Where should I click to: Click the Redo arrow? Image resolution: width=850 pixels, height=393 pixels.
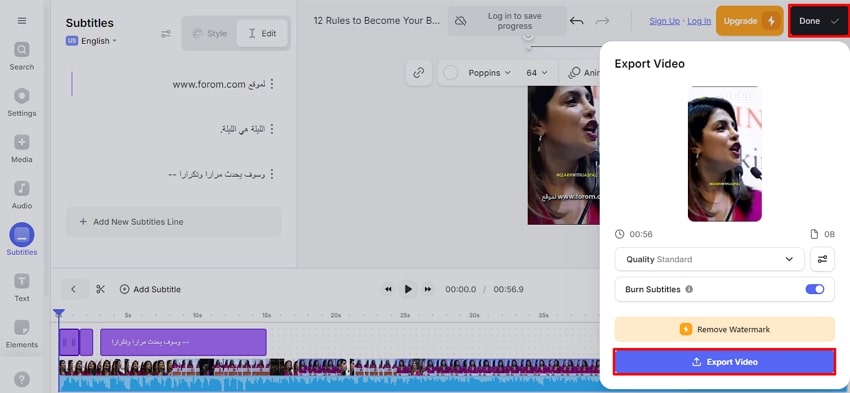click(x=602, y=21)
